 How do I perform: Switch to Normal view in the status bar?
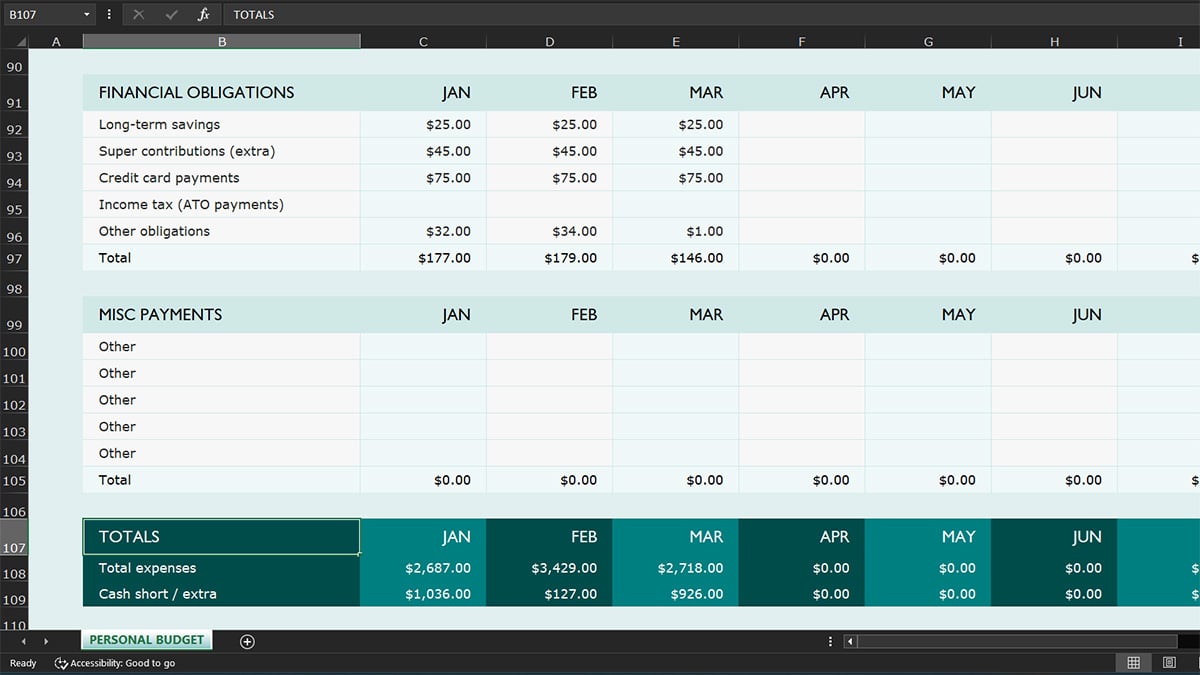pyautogui.click(x=1136, y=662)
